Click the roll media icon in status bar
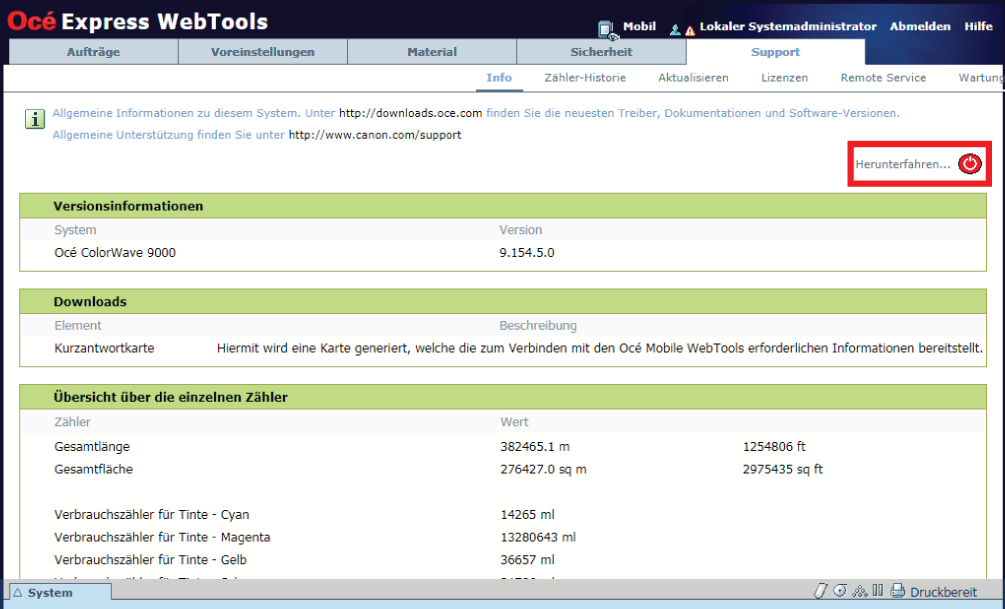This screenshot has width=1005, height=609. click(840, 590)
